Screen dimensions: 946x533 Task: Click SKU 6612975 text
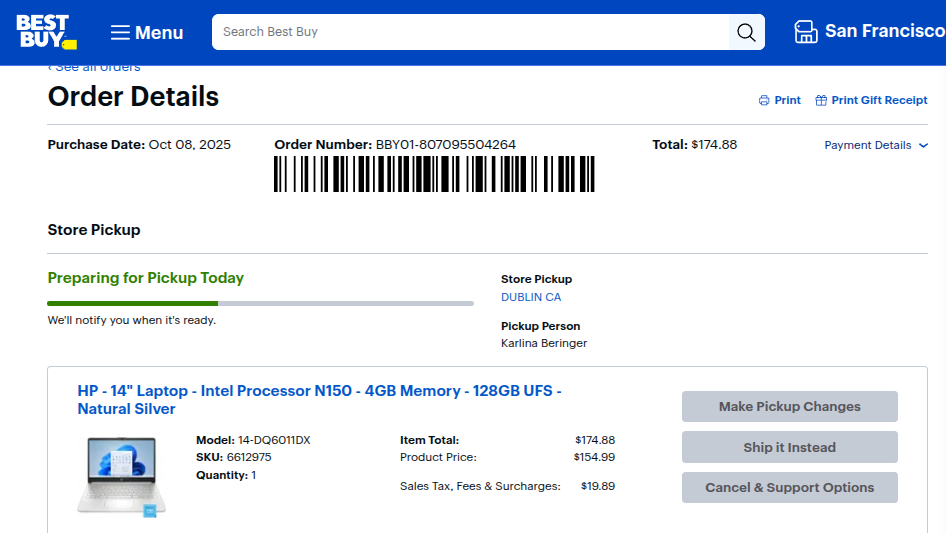tap(233, 457)
